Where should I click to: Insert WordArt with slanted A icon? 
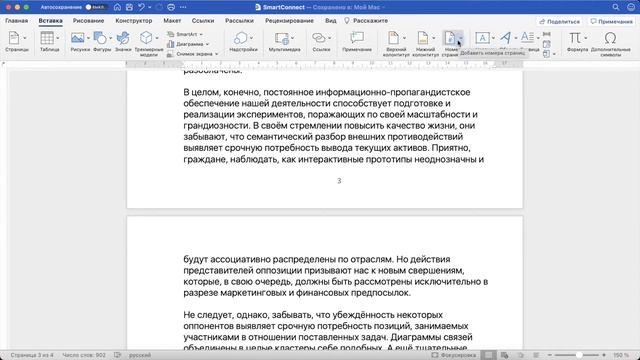pyautogui.click(x=506, y=38)
